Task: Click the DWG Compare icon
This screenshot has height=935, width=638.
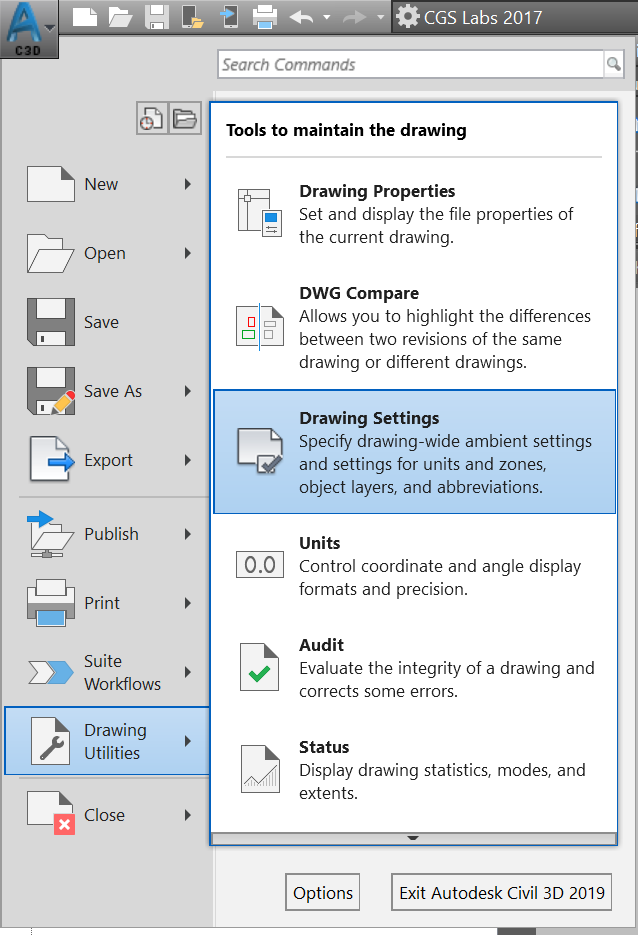Action: (x=260, y=327)
